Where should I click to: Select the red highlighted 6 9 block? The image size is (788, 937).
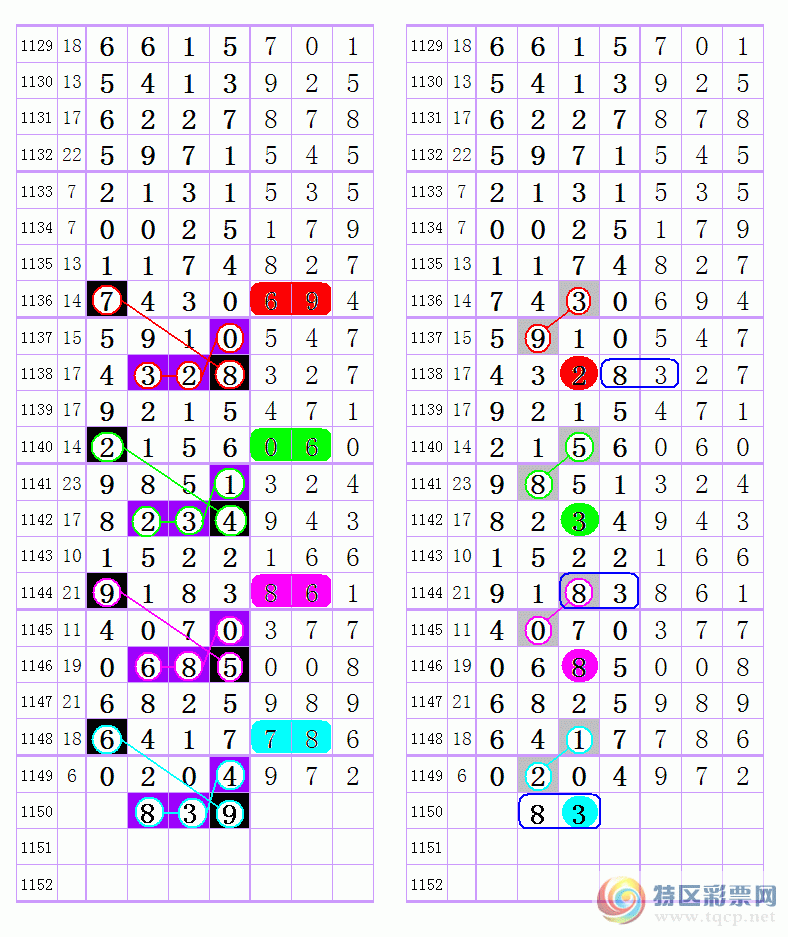click(291, 300)
